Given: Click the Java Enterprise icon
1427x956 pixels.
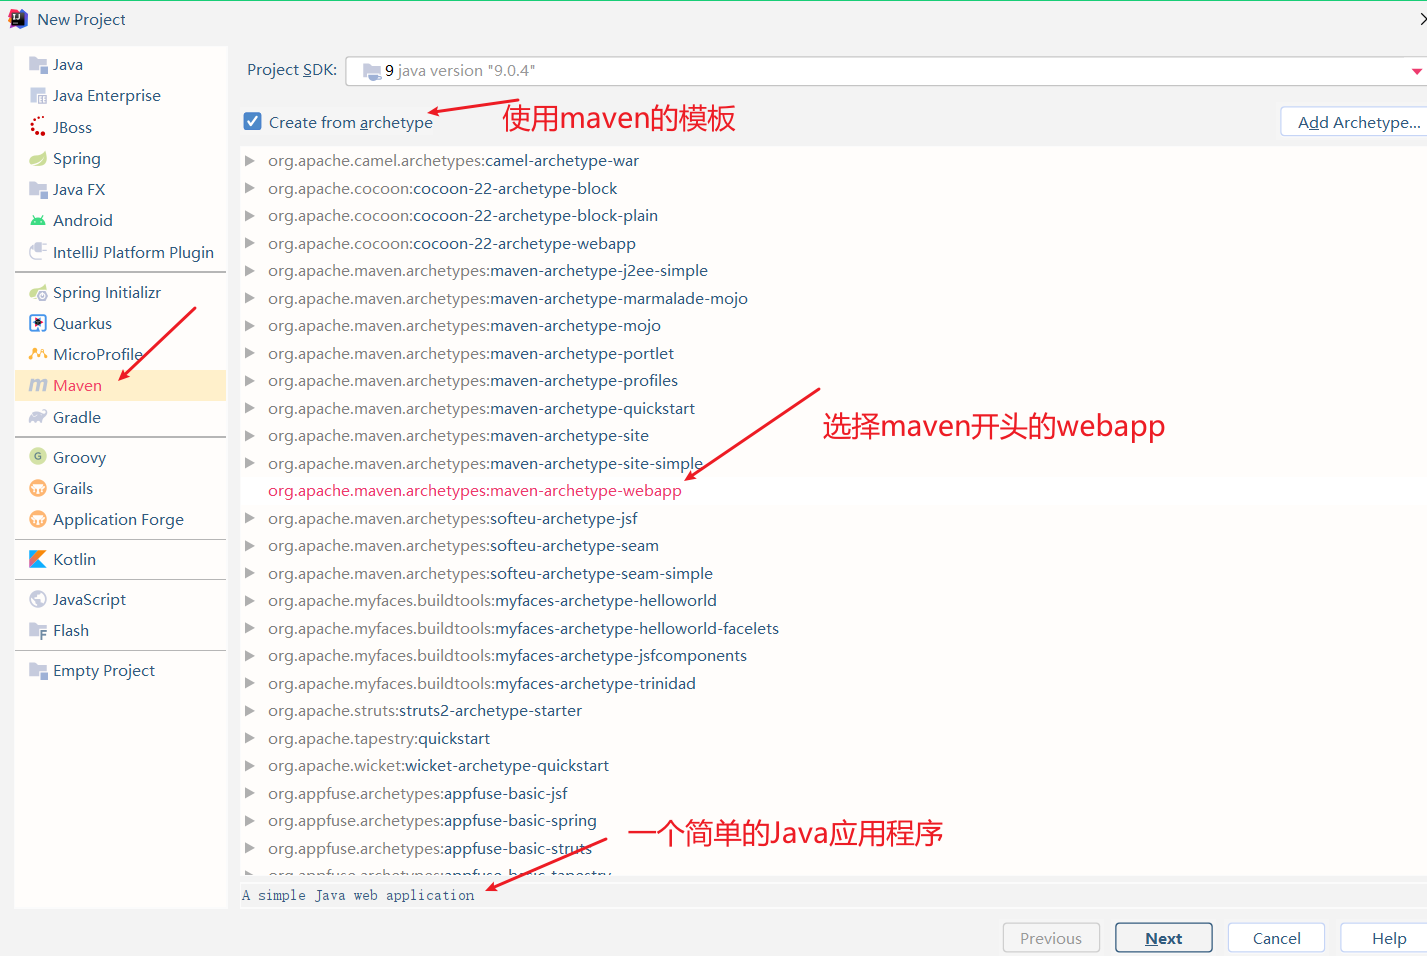Looking at the screenshot, I should pos(38,96).
